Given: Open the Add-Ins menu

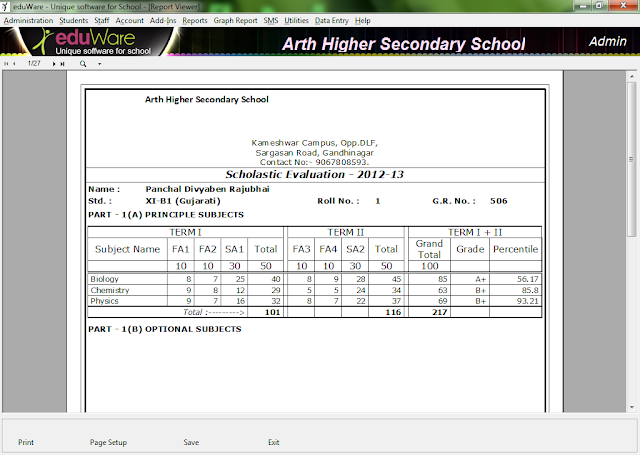Looking at the screenshot, I should point(163,20).
